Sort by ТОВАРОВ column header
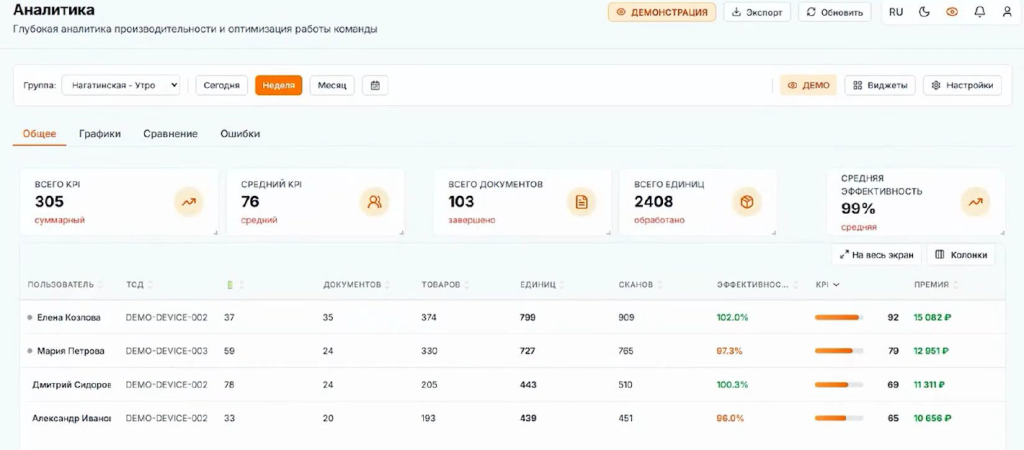The image size is (1024, 450). 445,285
